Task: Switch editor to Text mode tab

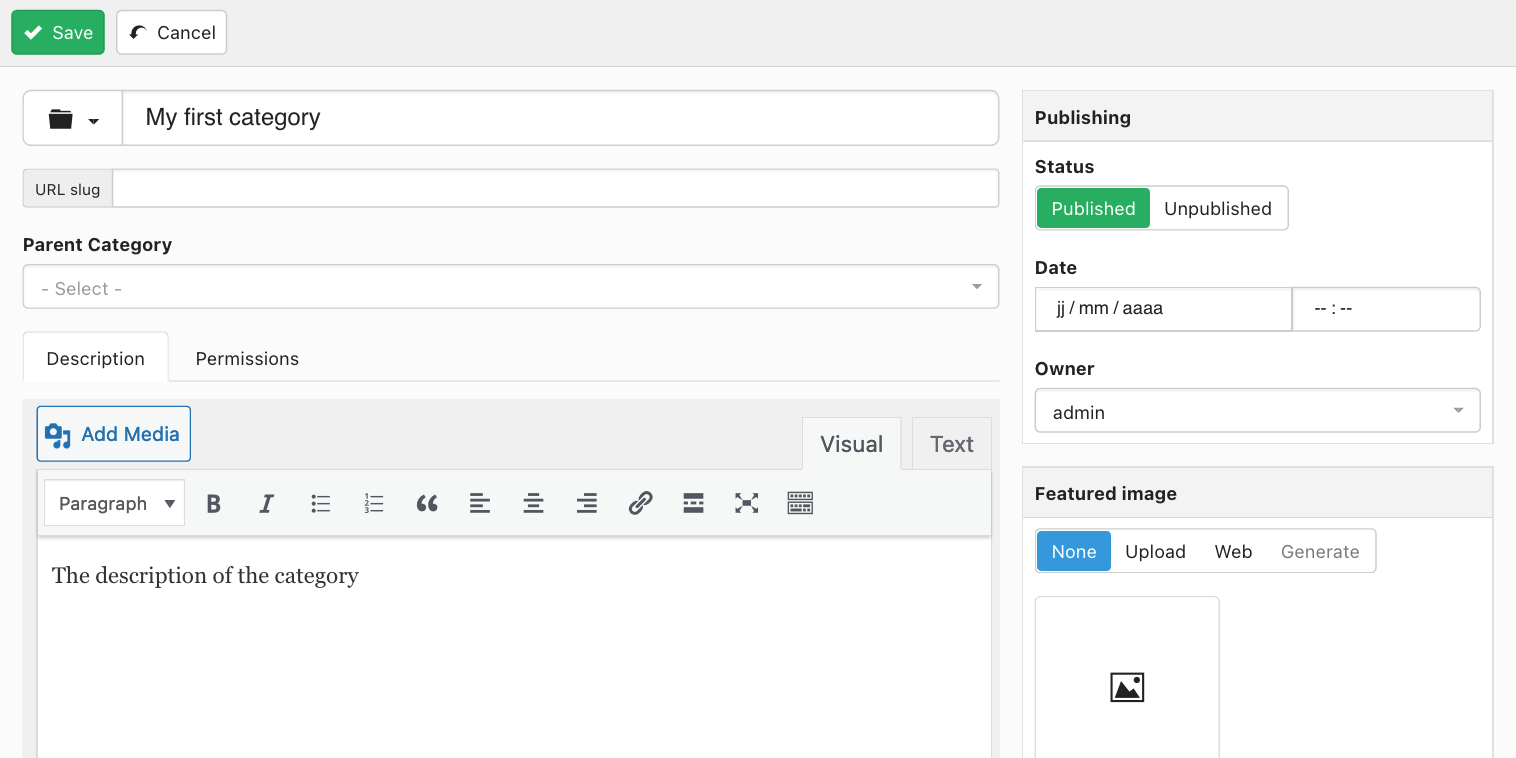Action: tap(951, 444)
